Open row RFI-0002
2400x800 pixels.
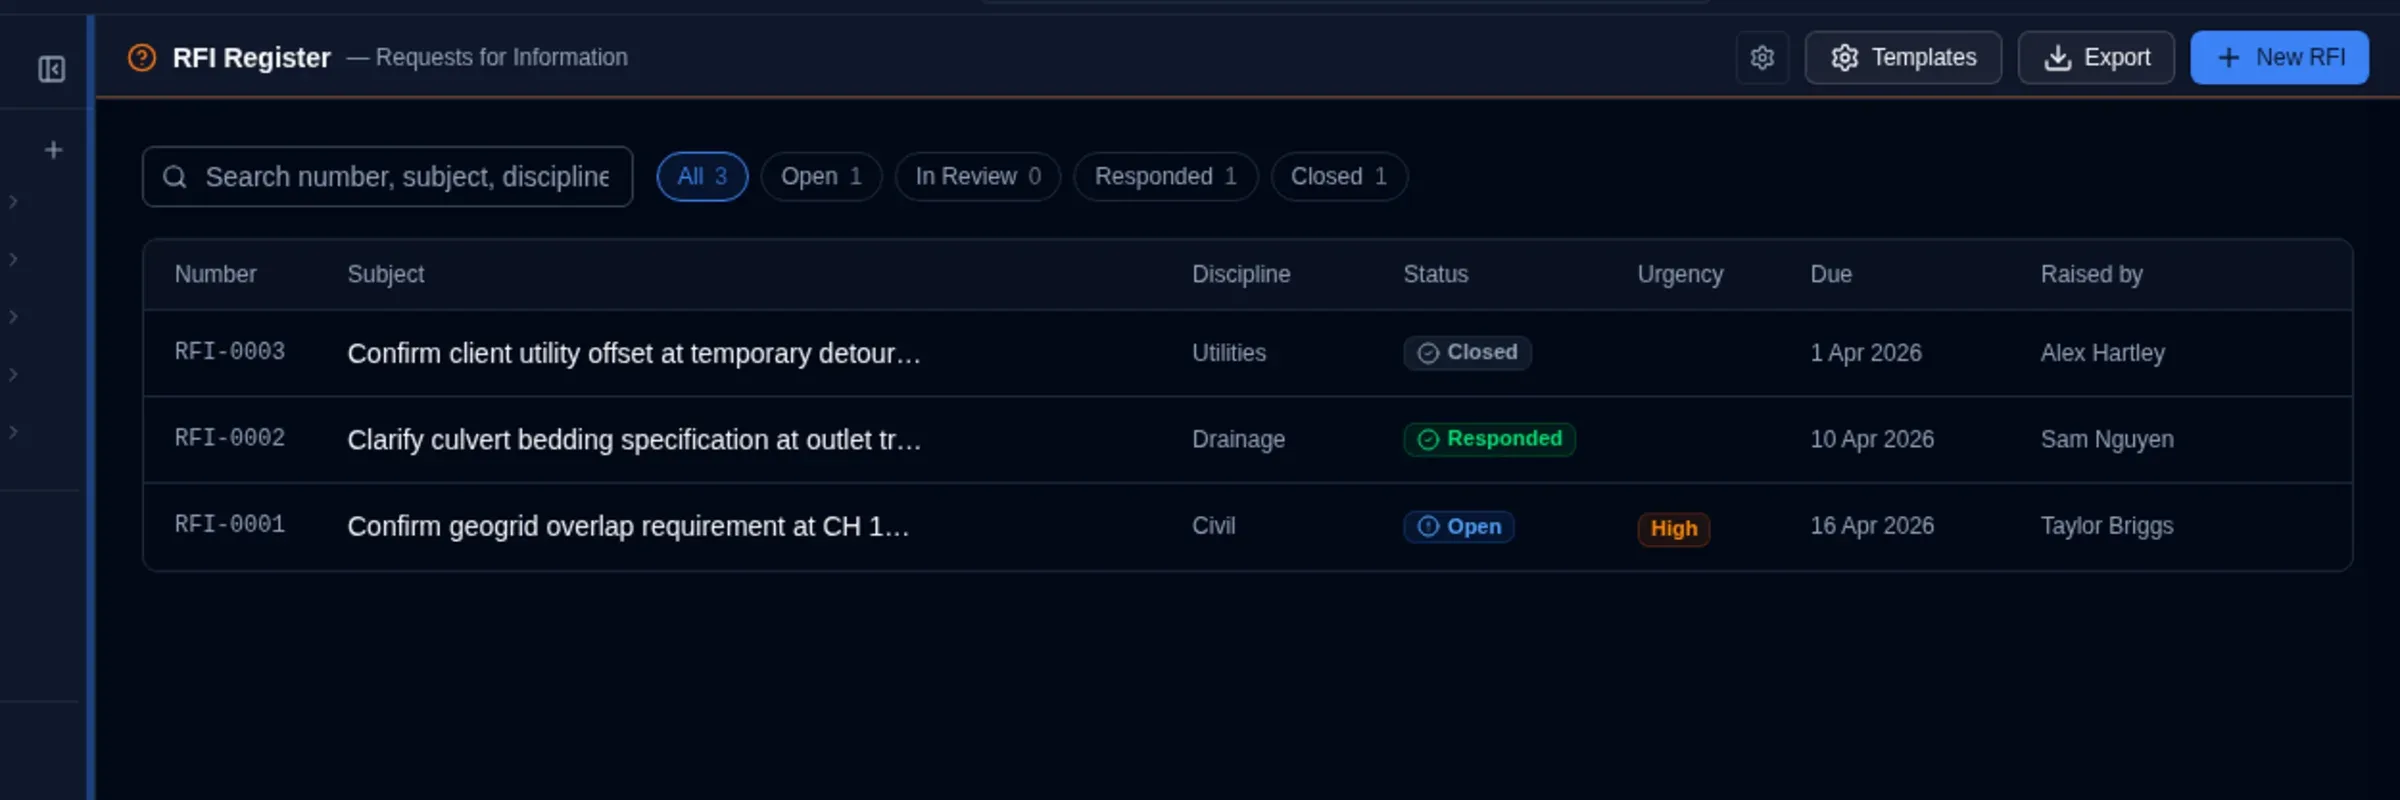(1248, 440)
